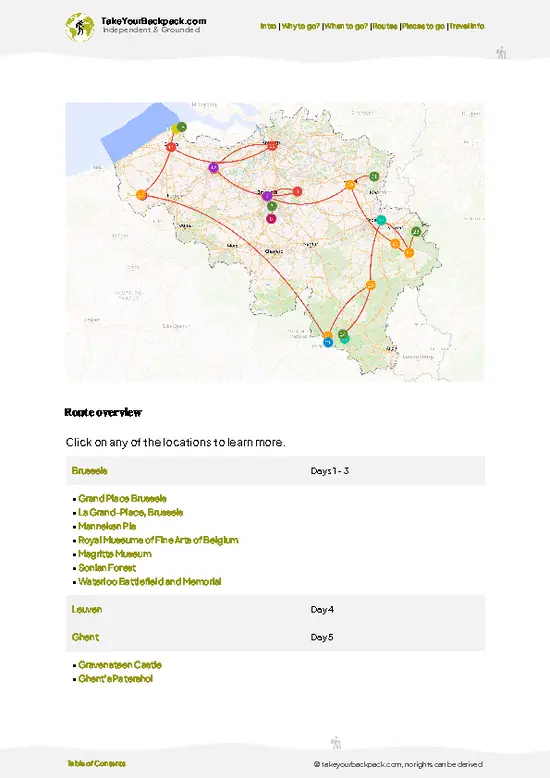The width and height of the screenshot is (550, 778).
Task: Click the green marker near the eastern border
Action: tap(416, 232)
